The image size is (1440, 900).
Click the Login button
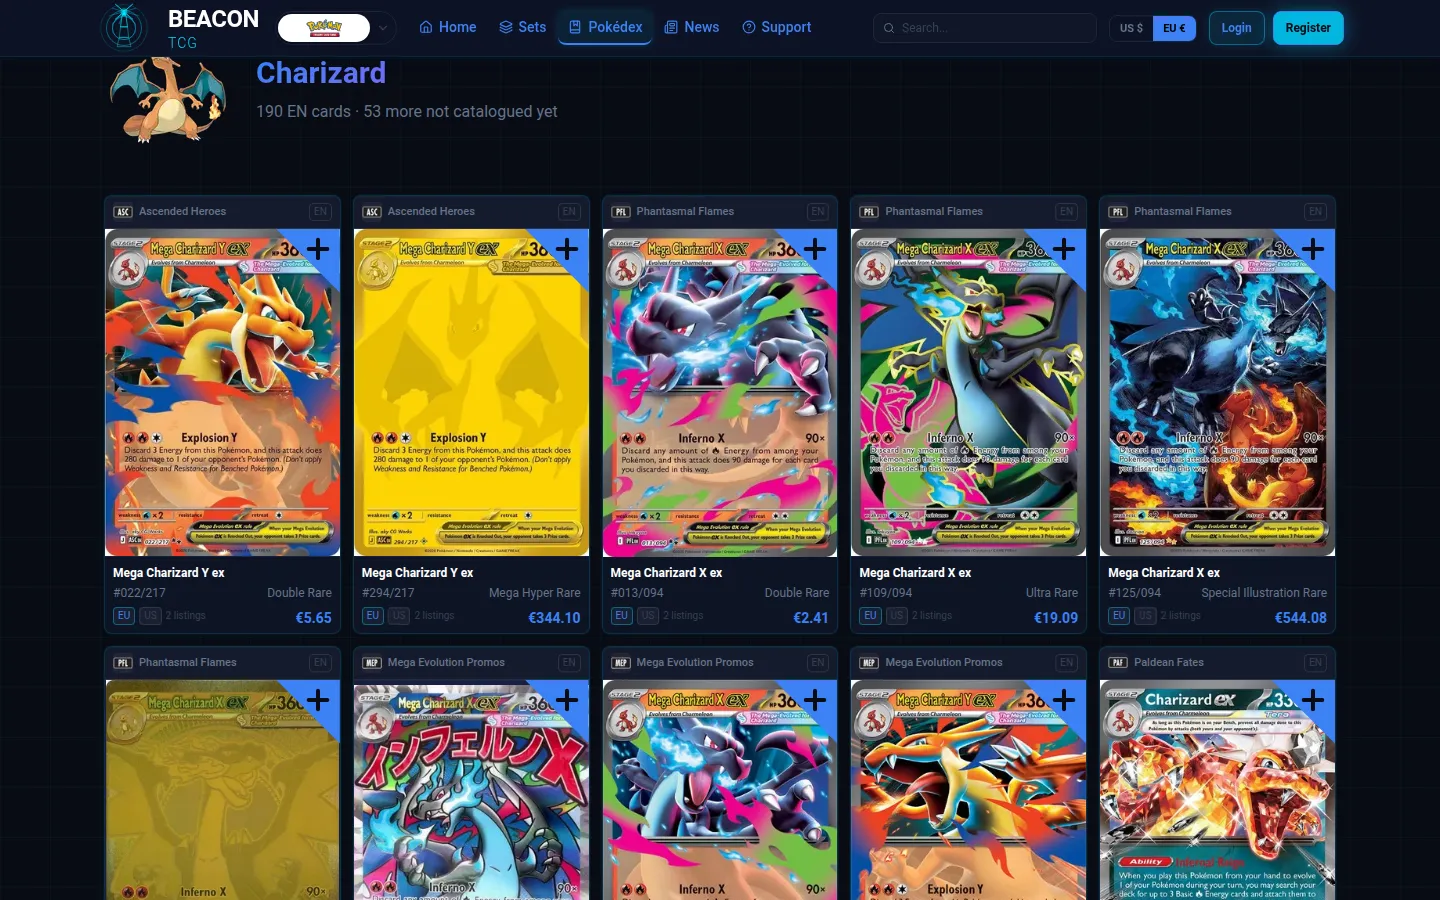tap(1236, 28)
